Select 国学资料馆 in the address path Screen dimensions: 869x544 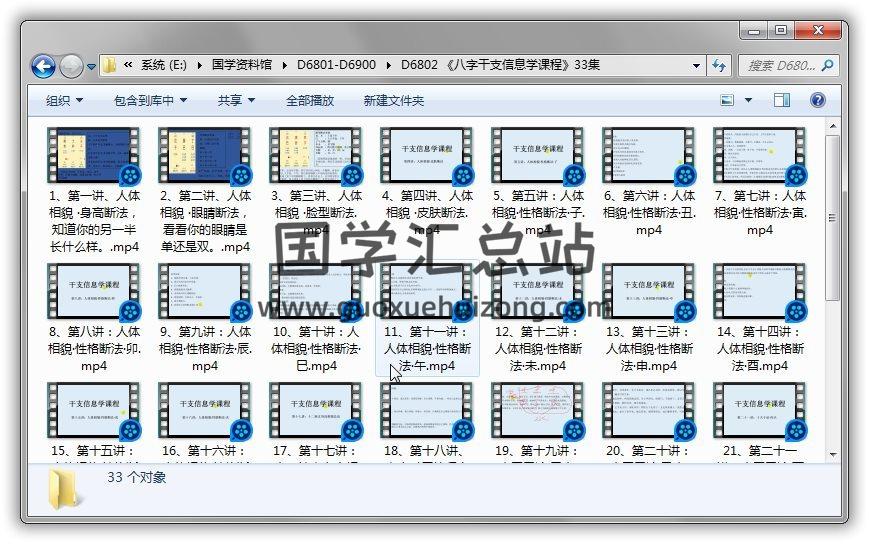pyautogui.click(x=242, y=65)
